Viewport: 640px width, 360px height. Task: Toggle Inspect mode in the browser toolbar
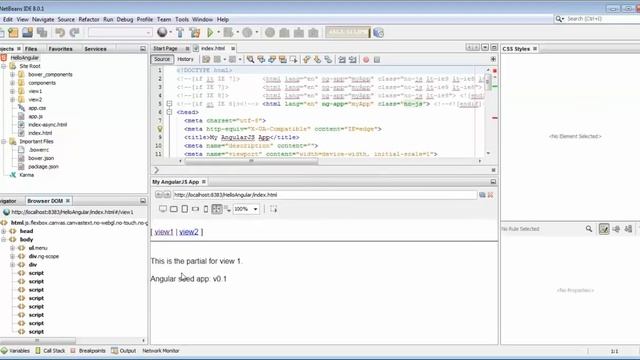click(x=273, y=209)
